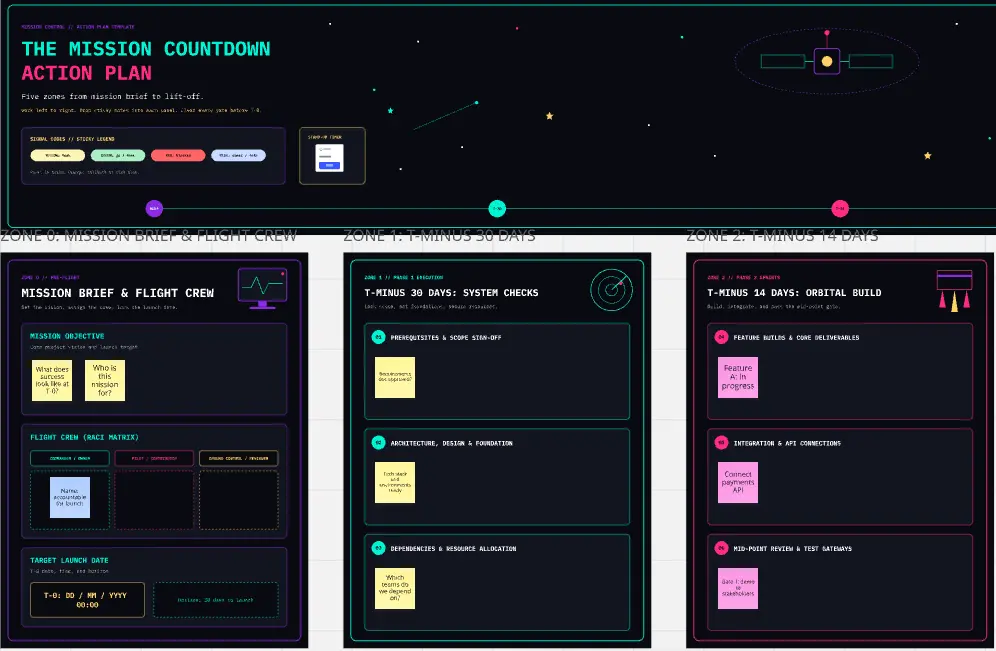Click "INTEGRATION & API CONNECTIONS" label
This screenshot has width=996, height=651.
tap(788, 443)
